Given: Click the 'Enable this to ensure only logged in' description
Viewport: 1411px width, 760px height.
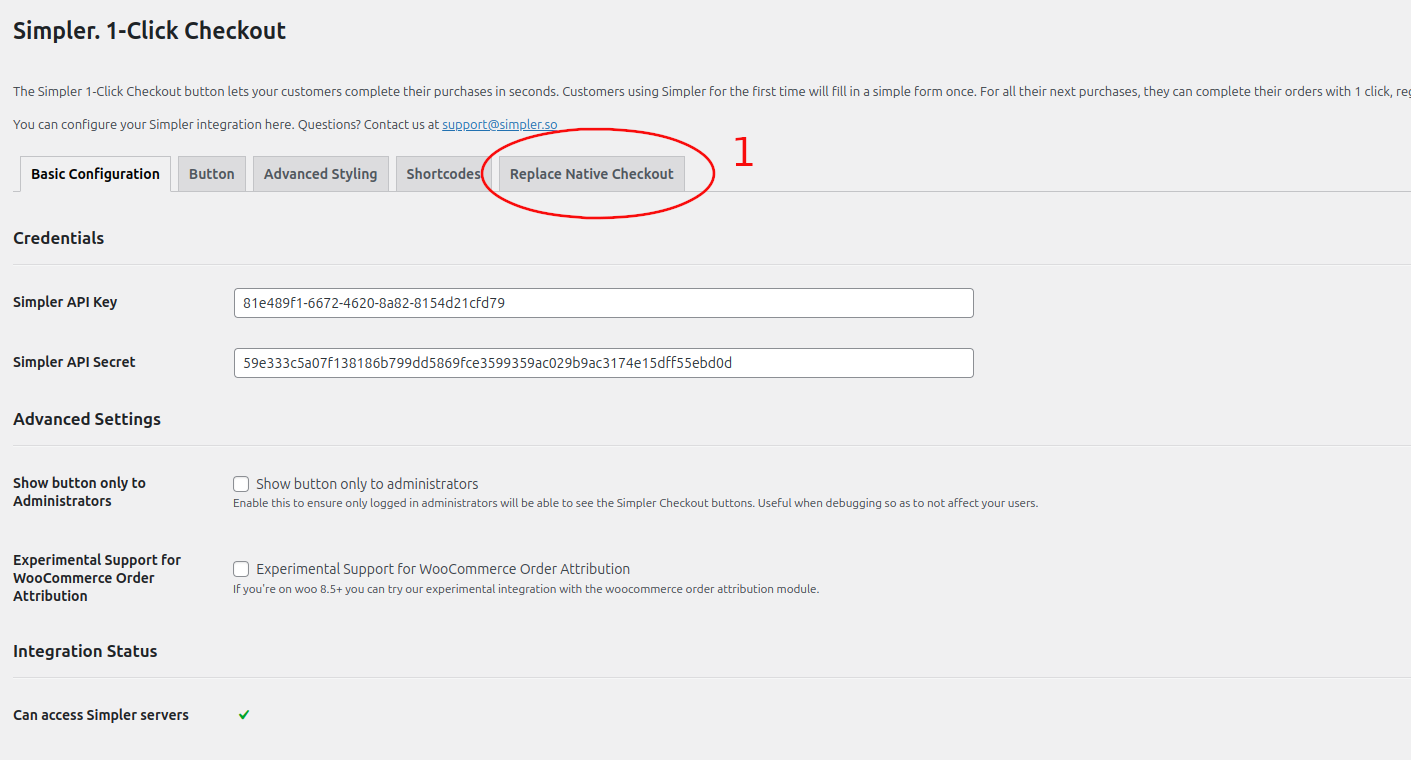Looking at the screenshot, I should click(635, 503).
